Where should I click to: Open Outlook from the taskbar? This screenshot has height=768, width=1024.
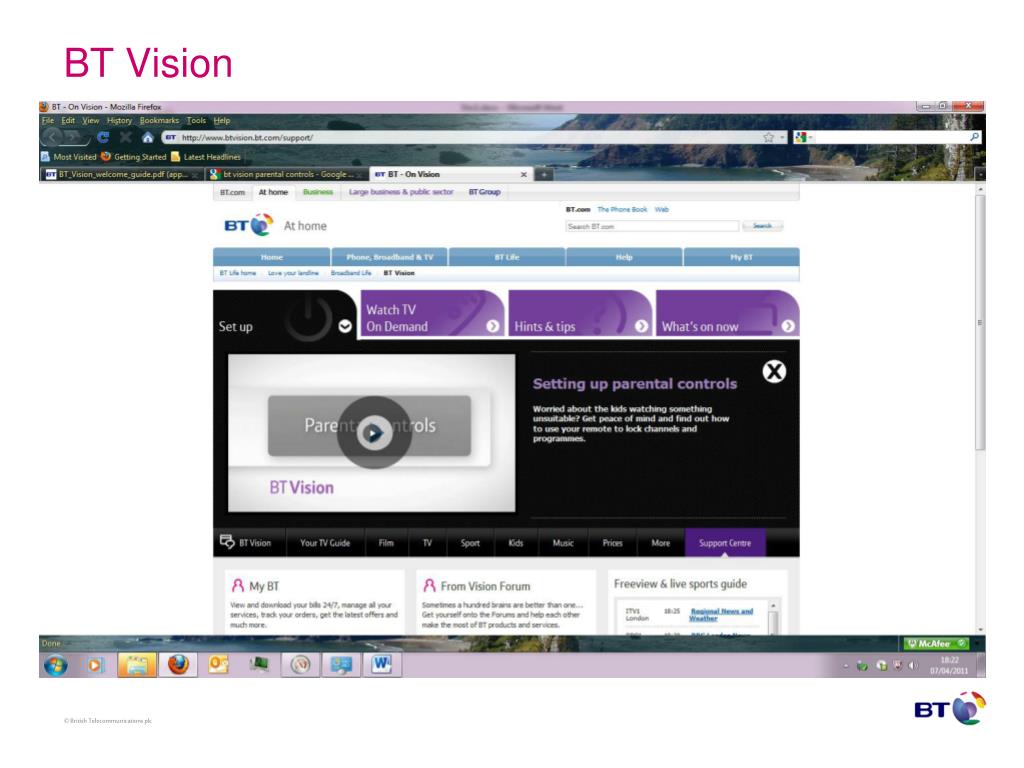pyautogui.click(x=218, y=665)
